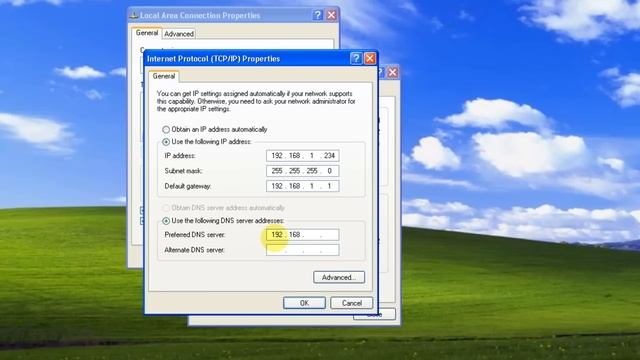Click the Subnet mask input field
Image resolution: width=640 pixels, height=360 pixels.
click(302, 171)
